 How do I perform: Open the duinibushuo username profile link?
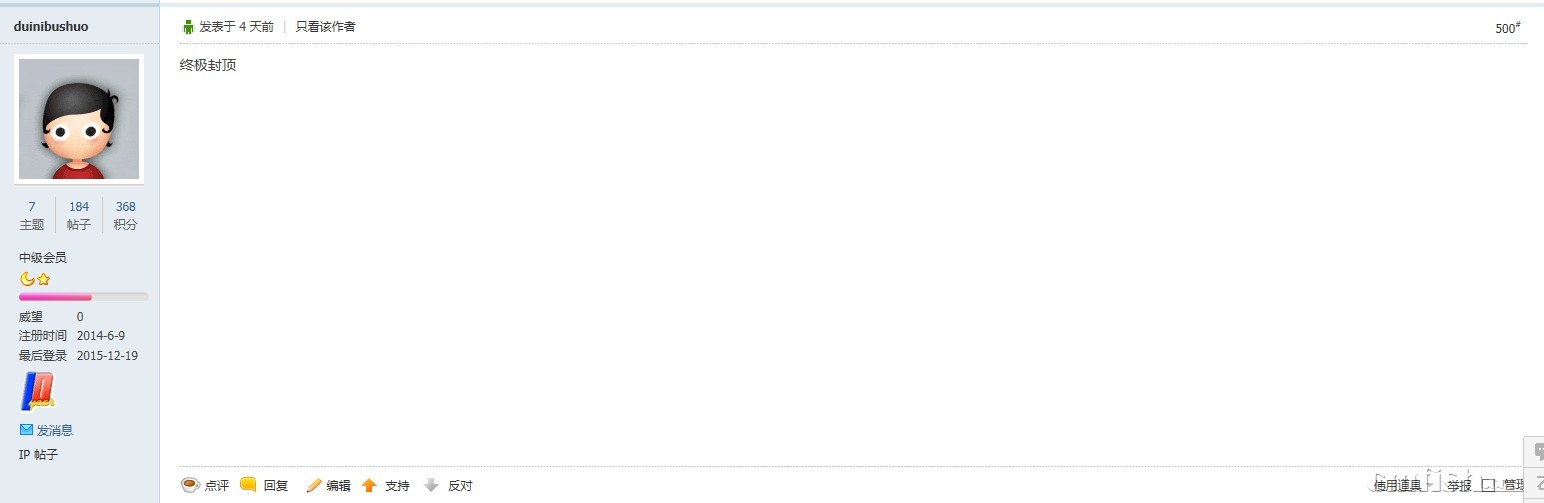(x=51, y=27)
